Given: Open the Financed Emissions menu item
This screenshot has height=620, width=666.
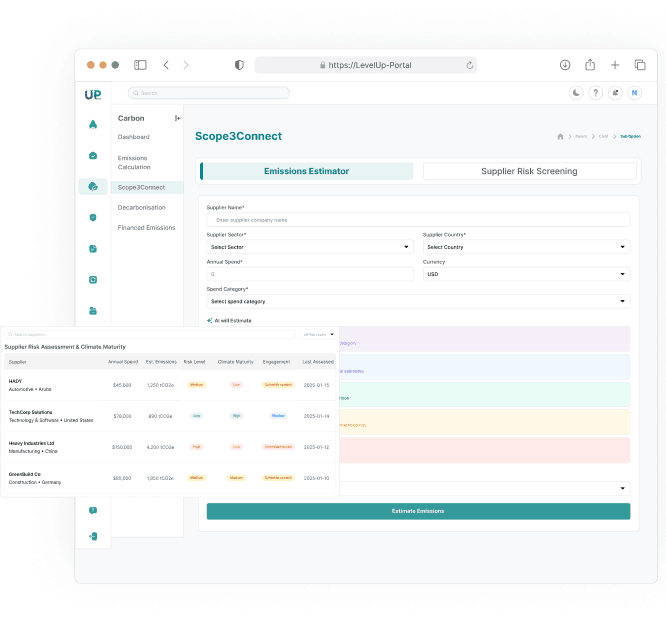Looking at the screenshot, I should coord(146,227).
